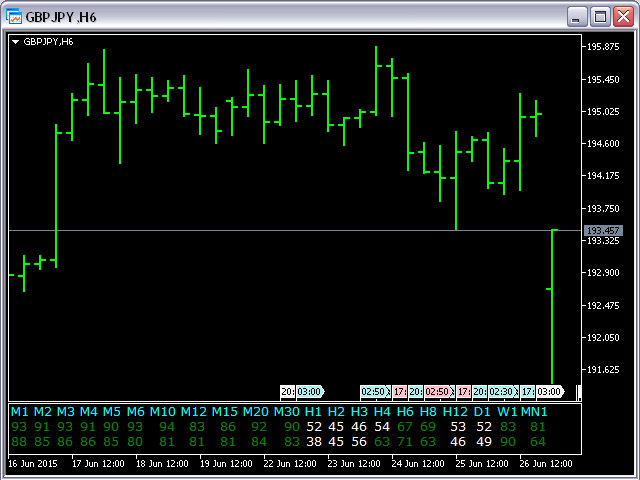
Task: Click the GBPJPY chart window icon
Action: tap(15, 16)
